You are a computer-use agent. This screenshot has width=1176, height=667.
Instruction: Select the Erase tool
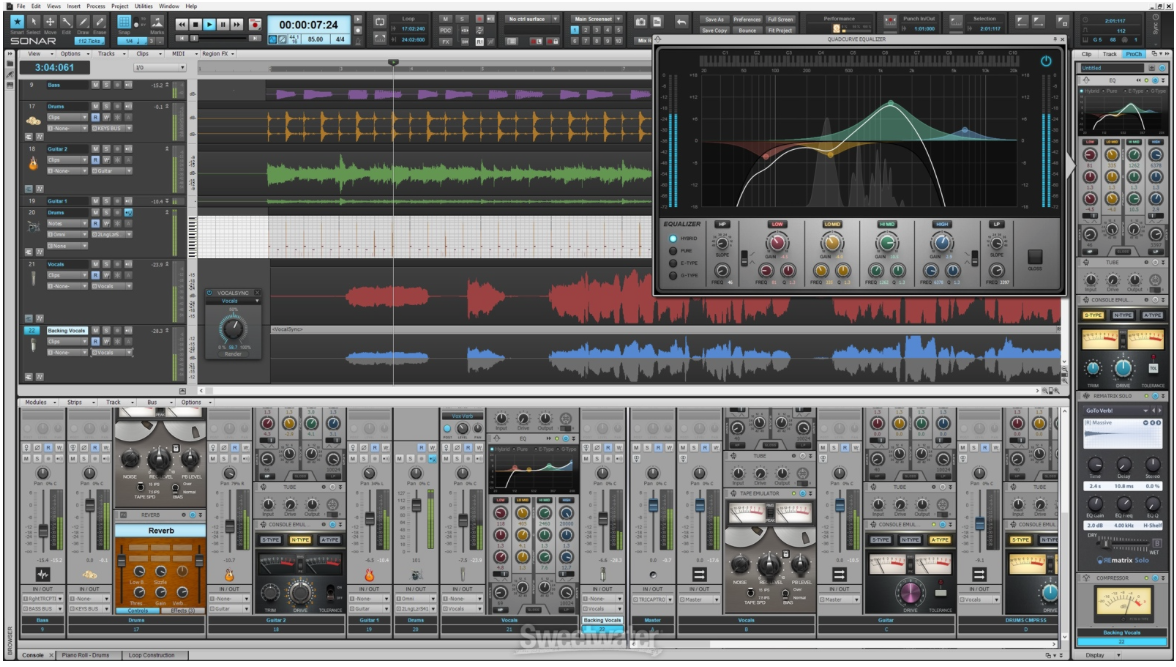[x=101, y=23]
